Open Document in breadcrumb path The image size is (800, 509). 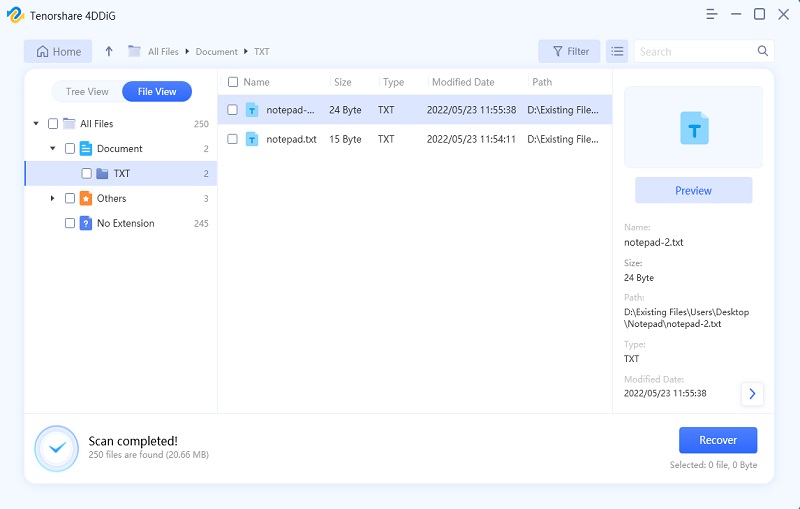[x=217, y=52]
